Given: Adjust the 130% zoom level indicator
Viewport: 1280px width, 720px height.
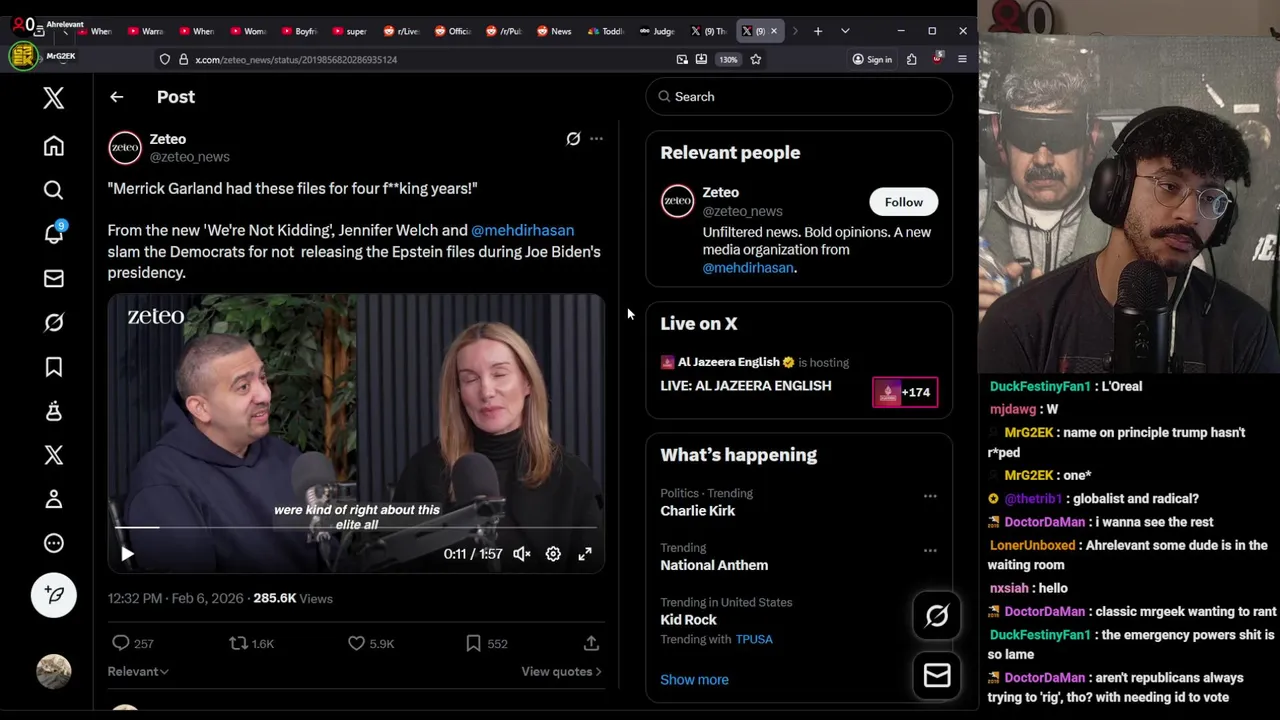Looking at the screenshot, I should coord(728,60).
